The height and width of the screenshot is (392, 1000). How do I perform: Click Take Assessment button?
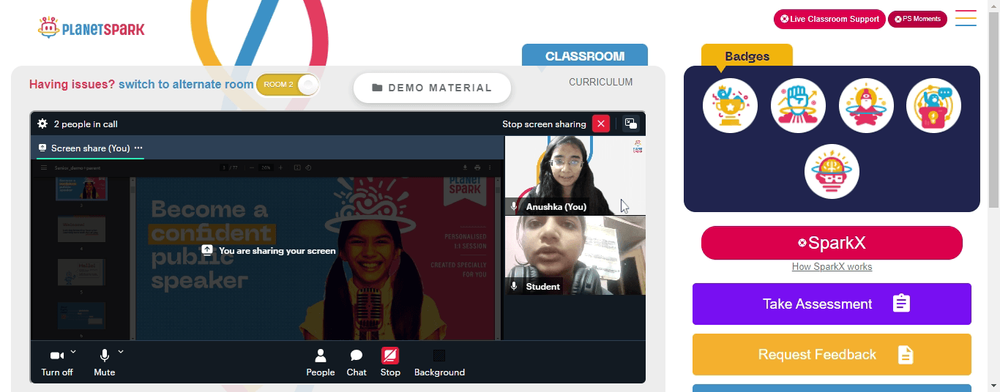832,304
